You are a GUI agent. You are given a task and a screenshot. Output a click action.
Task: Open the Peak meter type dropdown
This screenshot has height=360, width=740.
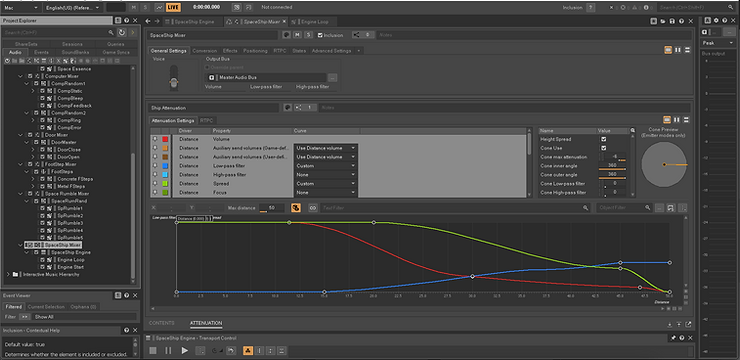(x=718, y=43)
